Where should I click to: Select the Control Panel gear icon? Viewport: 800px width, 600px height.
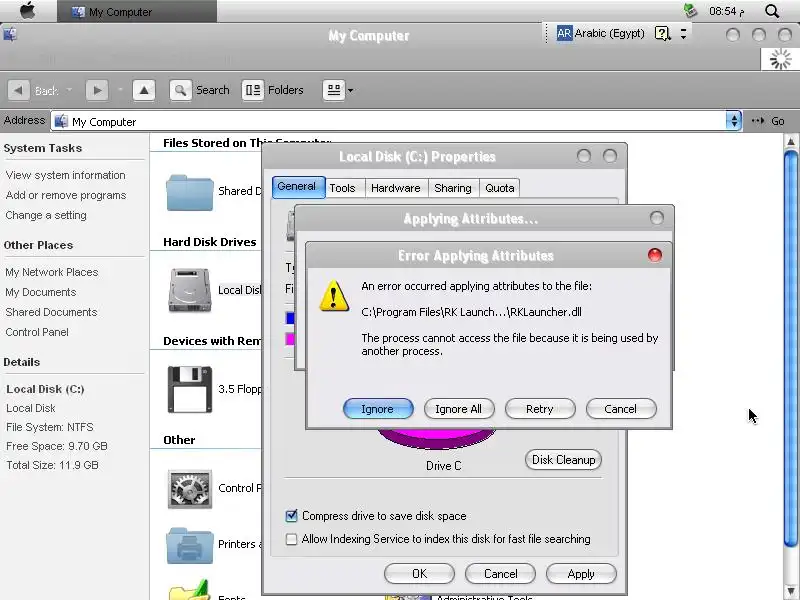189,489
